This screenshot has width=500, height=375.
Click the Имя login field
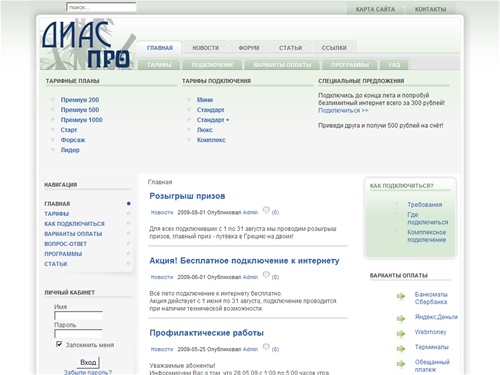[78, 315]
